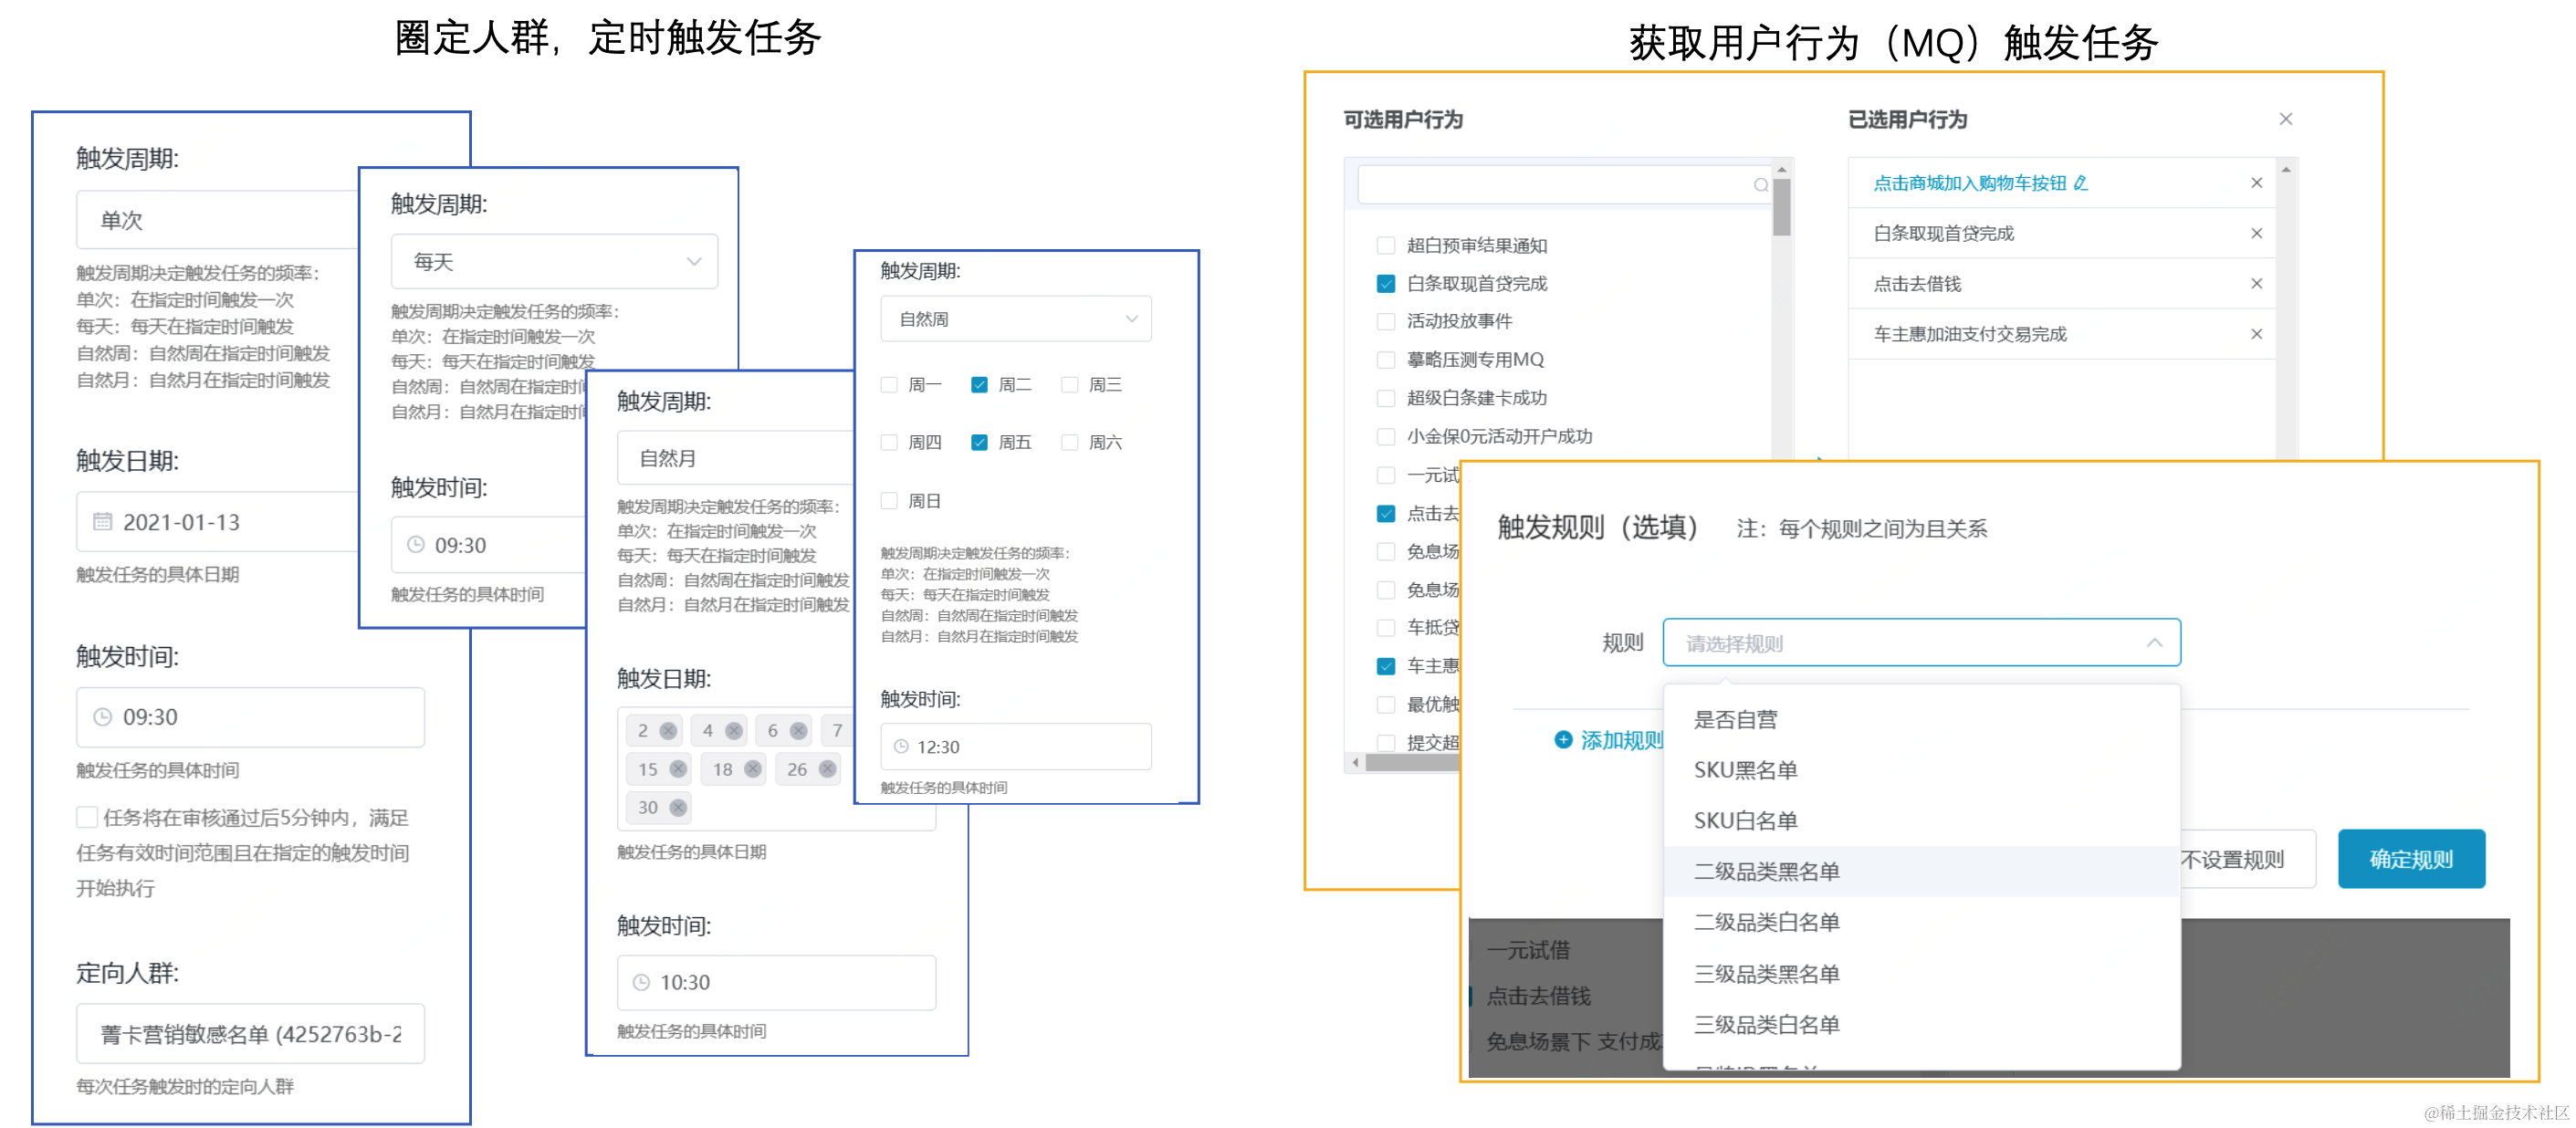2576x1128 pixels.
Task: Open the 每天 trigger period dropdown
Action: 554,262
